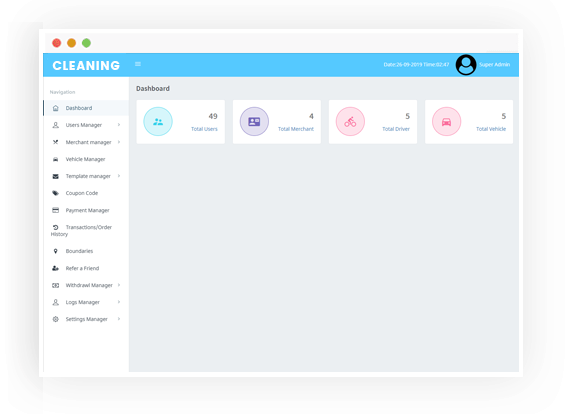This screenshot has width=565, height=415.
Task: Click the Total Driver bicycle icon
Action: (x=350, y=121)
